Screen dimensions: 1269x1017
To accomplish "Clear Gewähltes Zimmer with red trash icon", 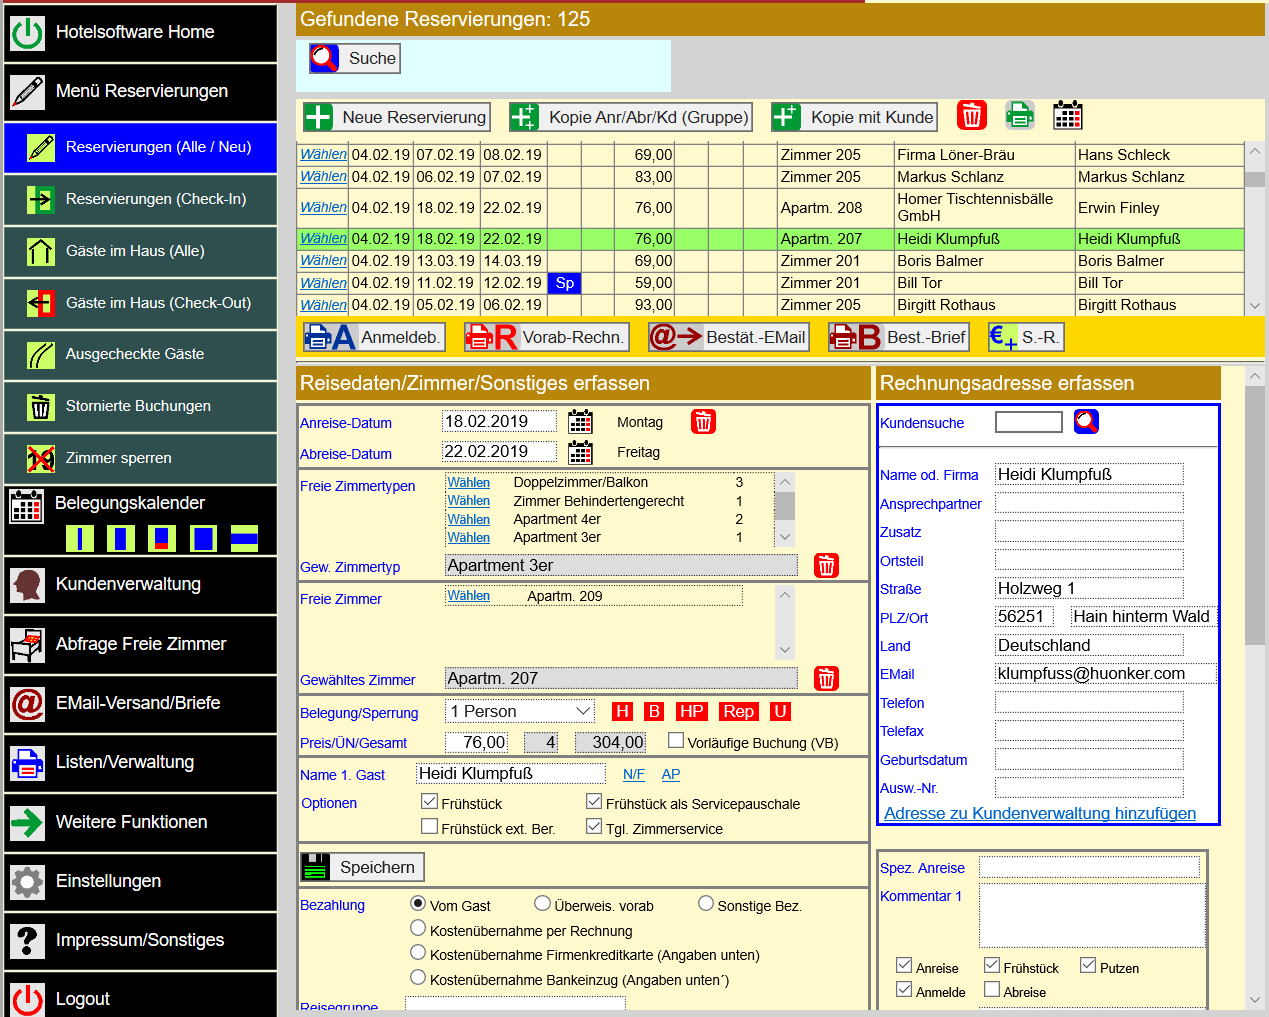I will click(826, 678).
